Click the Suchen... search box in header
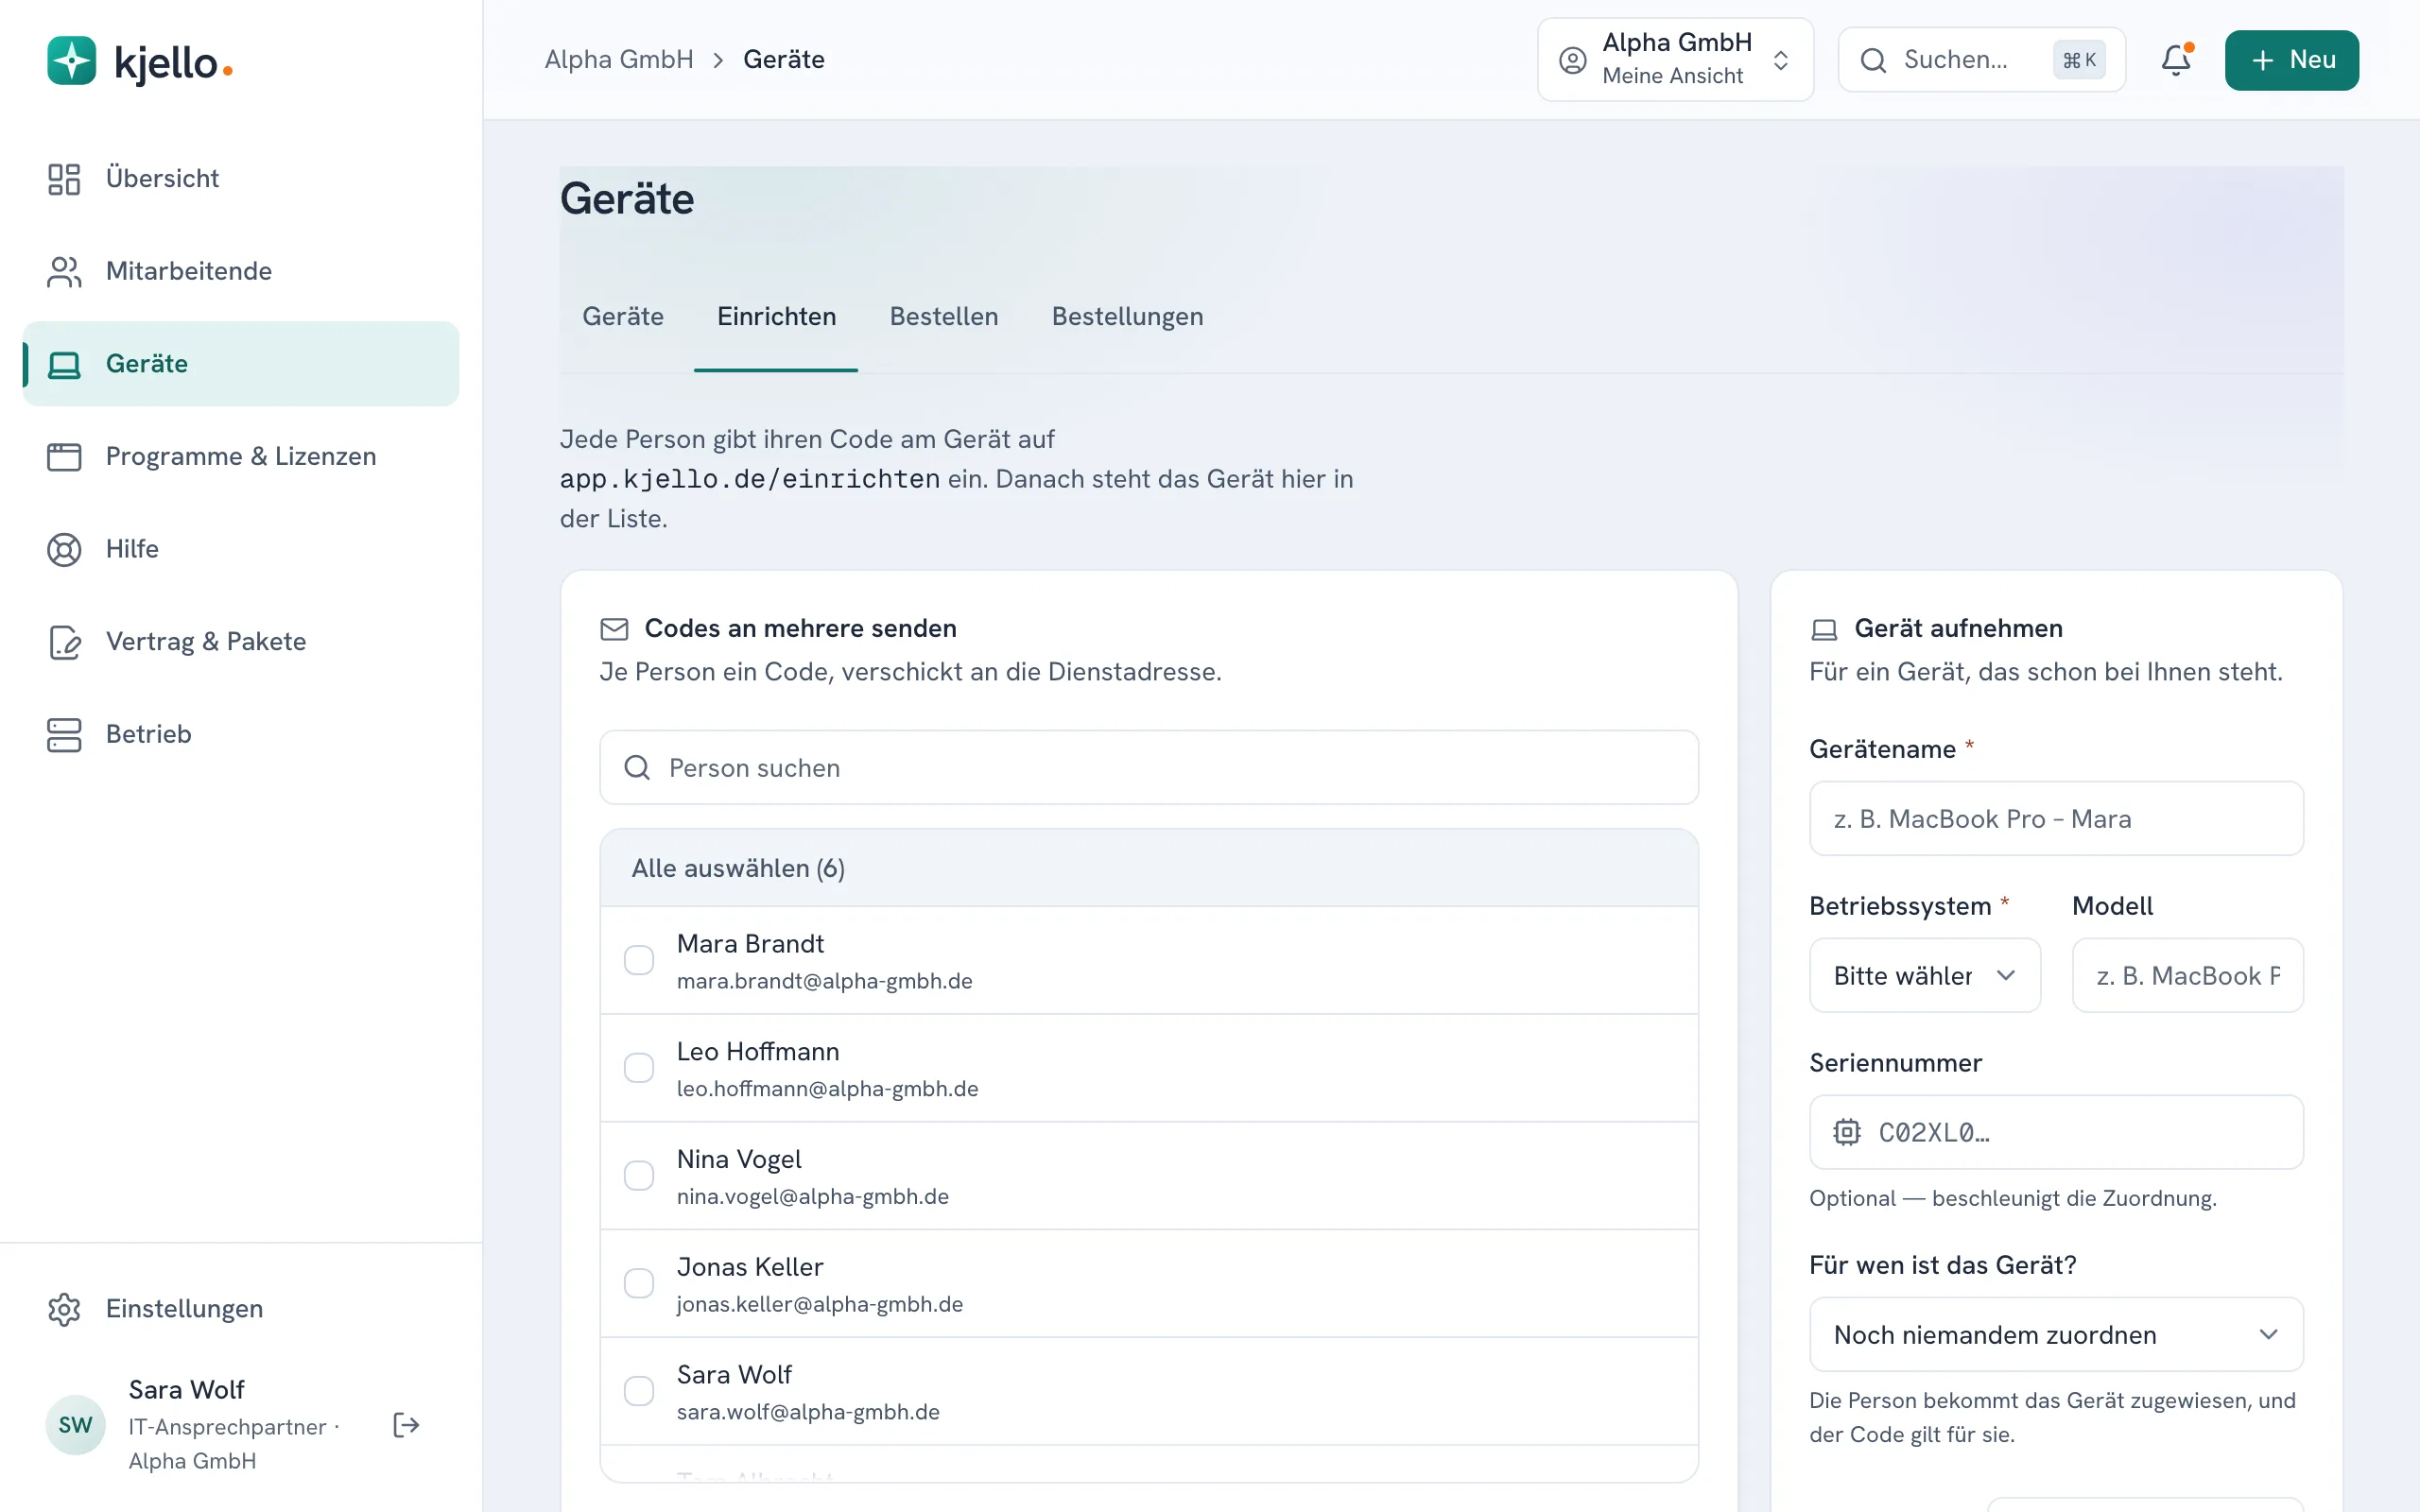 (x=1981, y=60)
